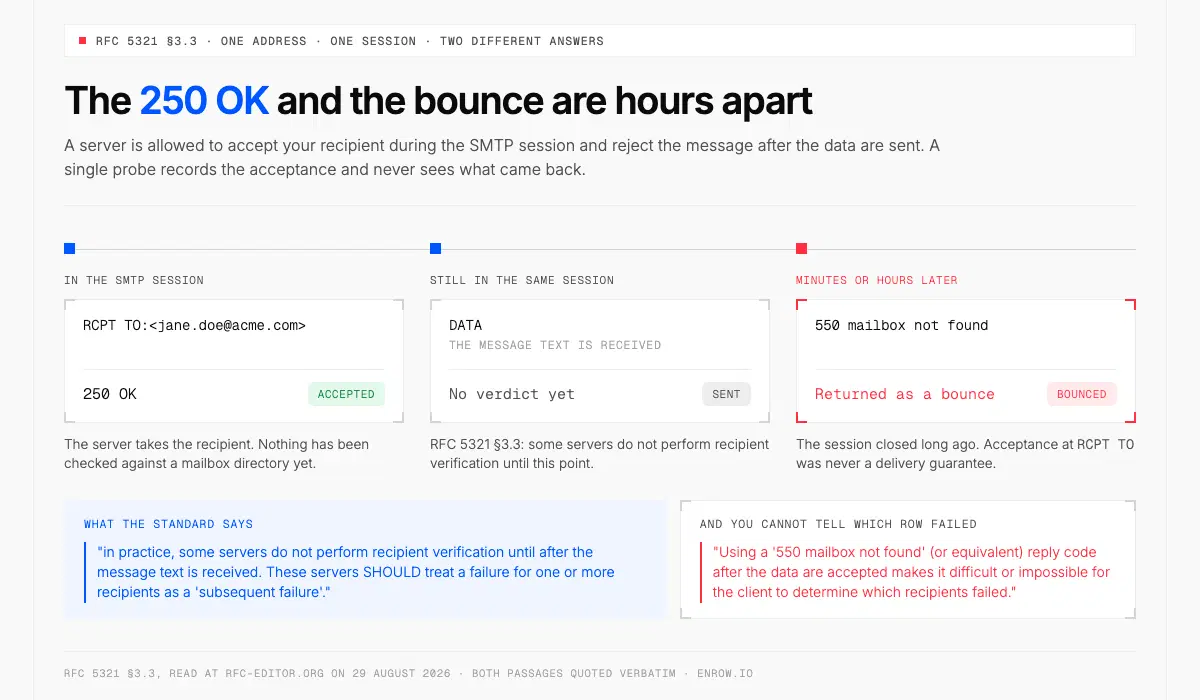Click the blue "250 OK" in the headline
This screenshot has height=700, width=1200.
point(204,101)
